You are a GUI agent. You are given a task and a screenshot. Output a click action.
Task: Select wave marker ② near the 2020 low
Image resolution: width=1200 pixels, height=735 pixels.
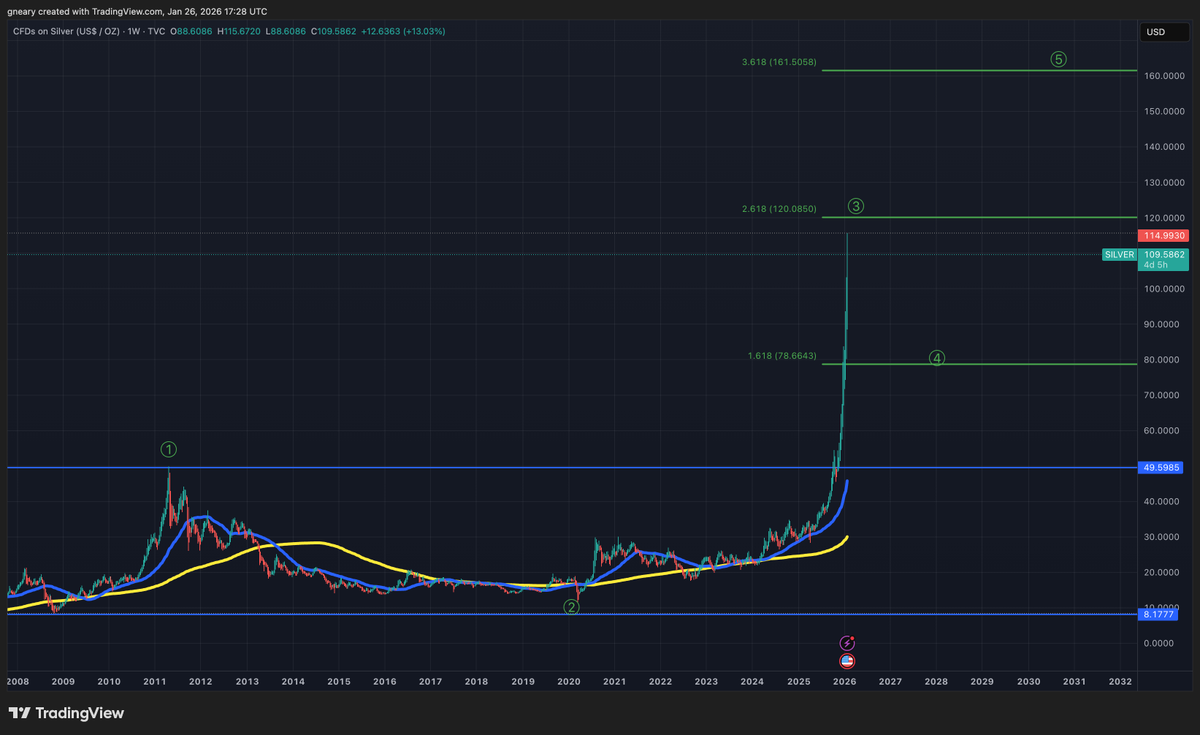pos(571,606)
